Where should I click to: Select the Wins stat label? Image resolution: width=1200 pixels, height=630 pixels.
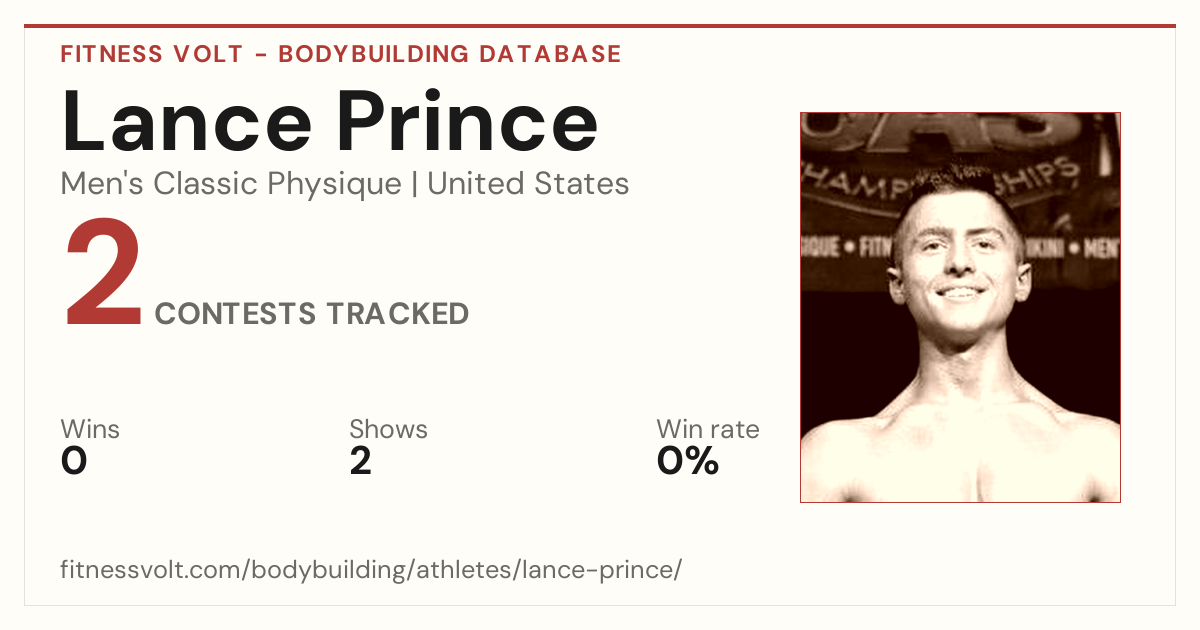90,430
